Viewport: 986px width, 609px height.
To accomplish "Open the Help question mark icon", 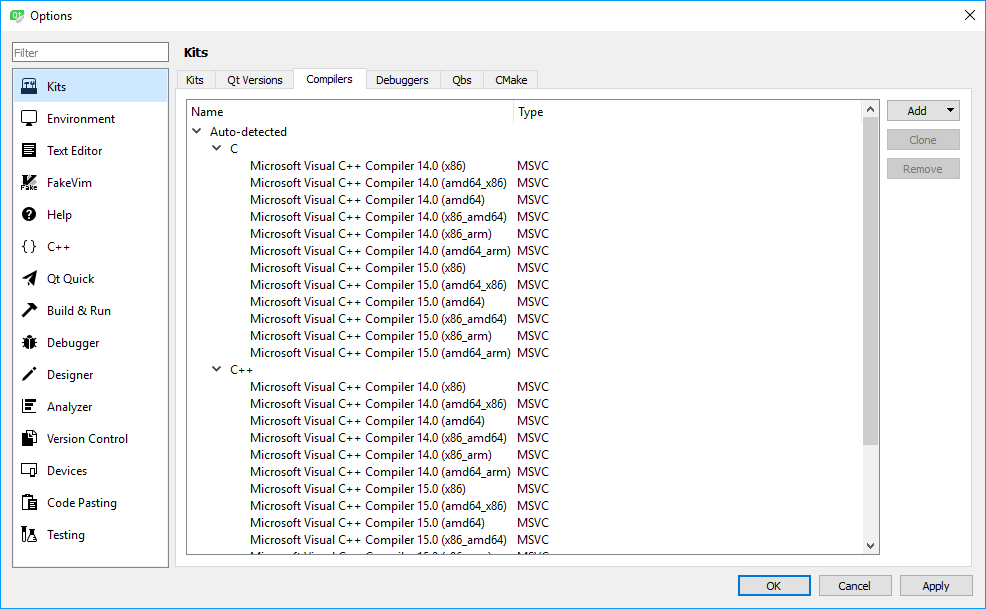I will [29, 215].
